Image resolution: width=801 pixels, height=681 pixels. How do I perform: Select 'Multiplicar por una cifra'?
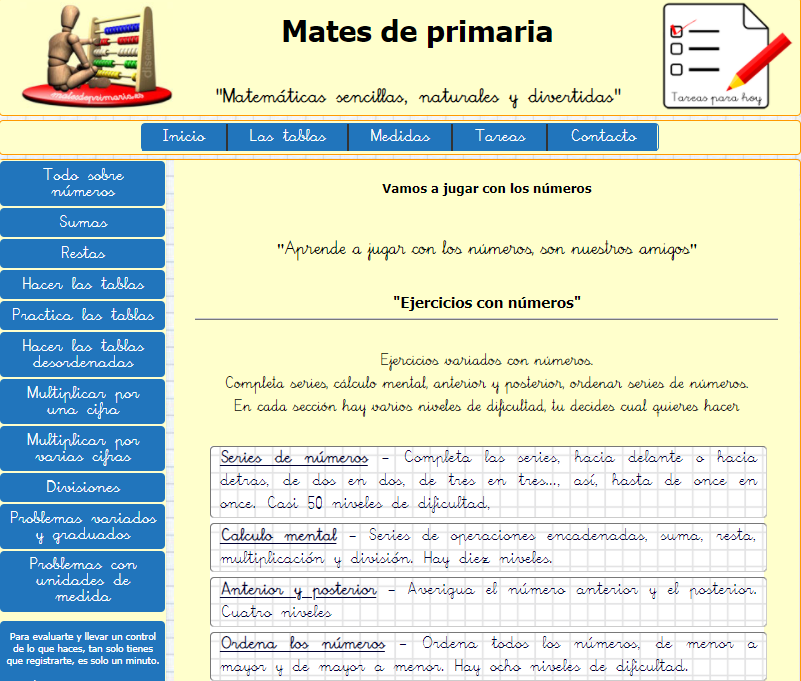tap(83, 401)
